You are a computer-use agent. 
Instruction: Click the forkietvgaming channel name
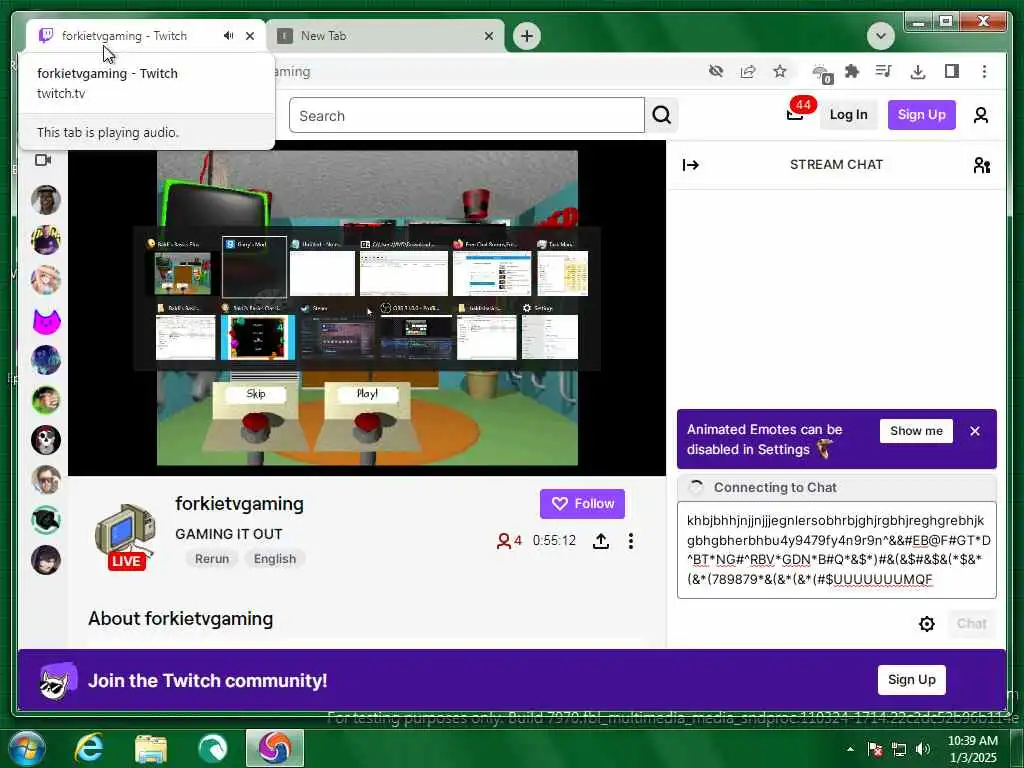pos(240,504)
